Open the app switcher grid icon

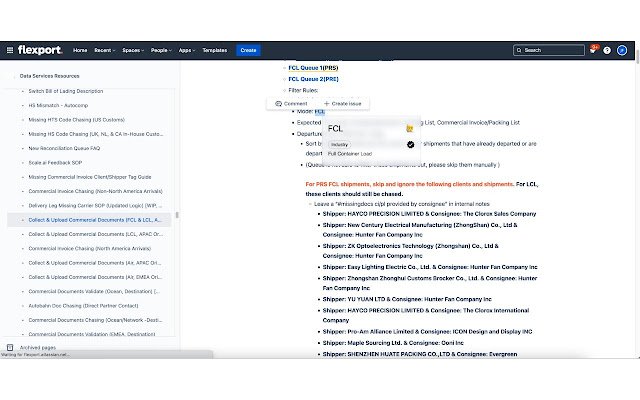click(10, 50)
